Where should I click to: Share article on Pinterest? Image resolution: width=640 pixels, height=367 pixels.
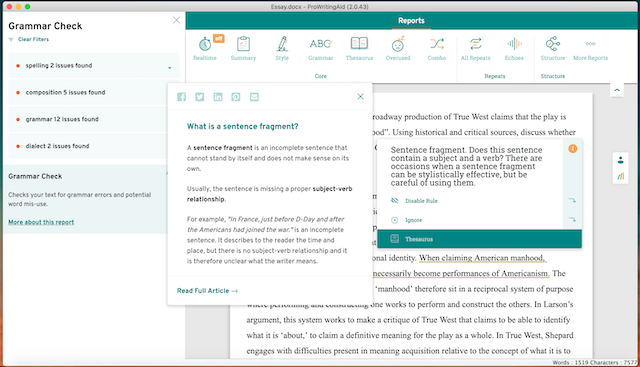click(x=236, y=97)
